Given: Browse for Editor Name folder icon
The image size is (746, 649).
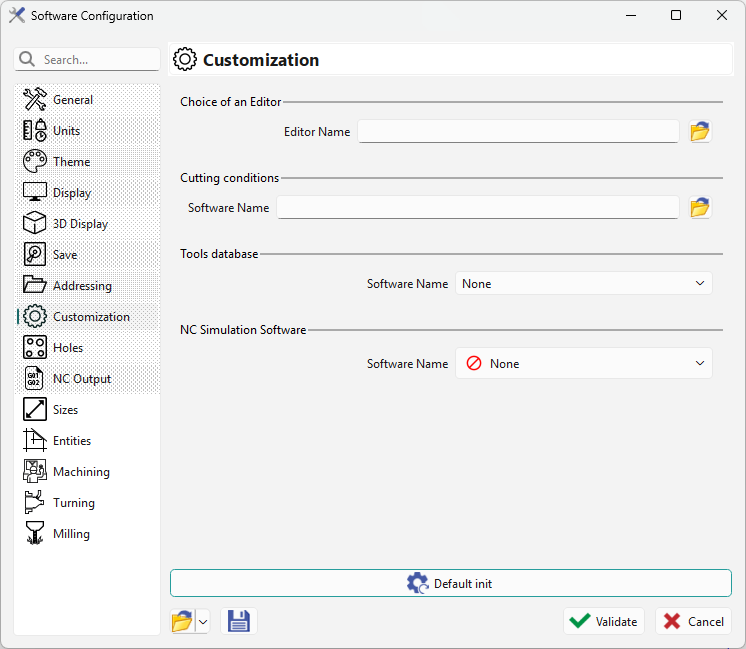Looking at the screenshot, I should (x=700, y=131).
